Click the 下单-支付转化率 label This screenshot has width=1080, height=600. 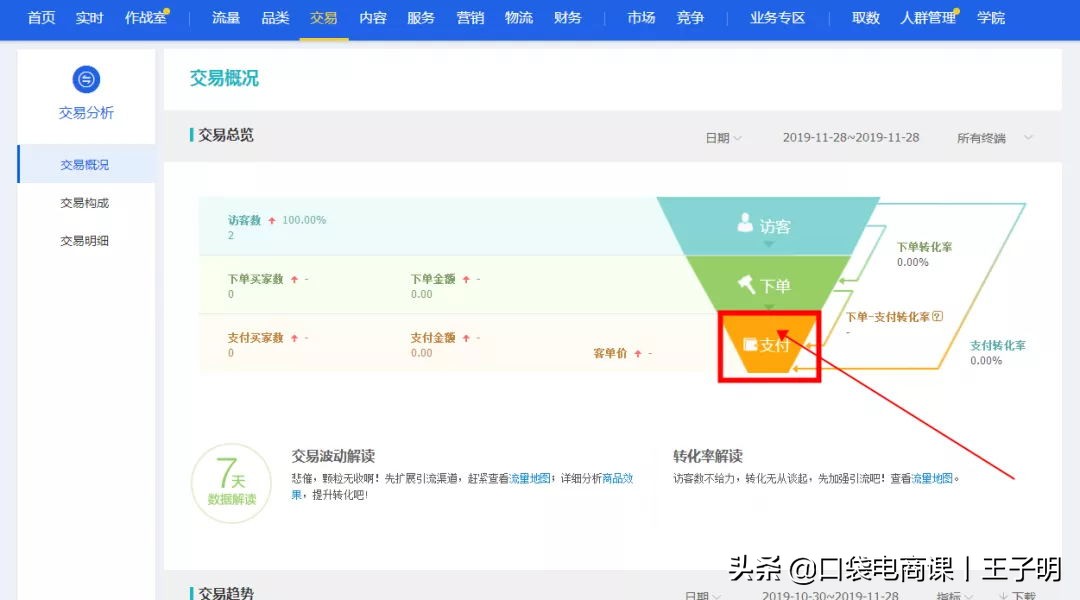point(888,317)
